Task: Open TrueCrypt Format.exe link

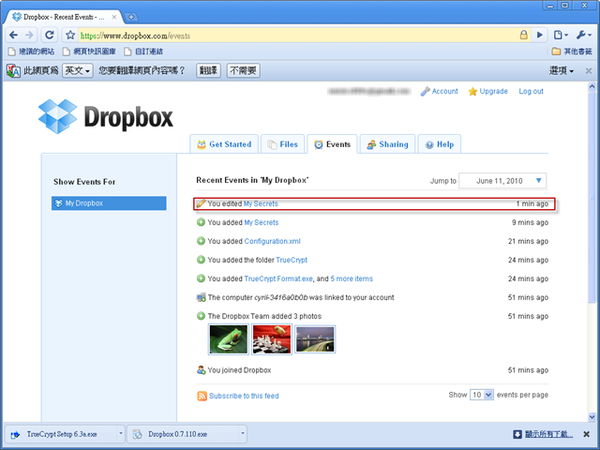Action: (x=278, y=279)
